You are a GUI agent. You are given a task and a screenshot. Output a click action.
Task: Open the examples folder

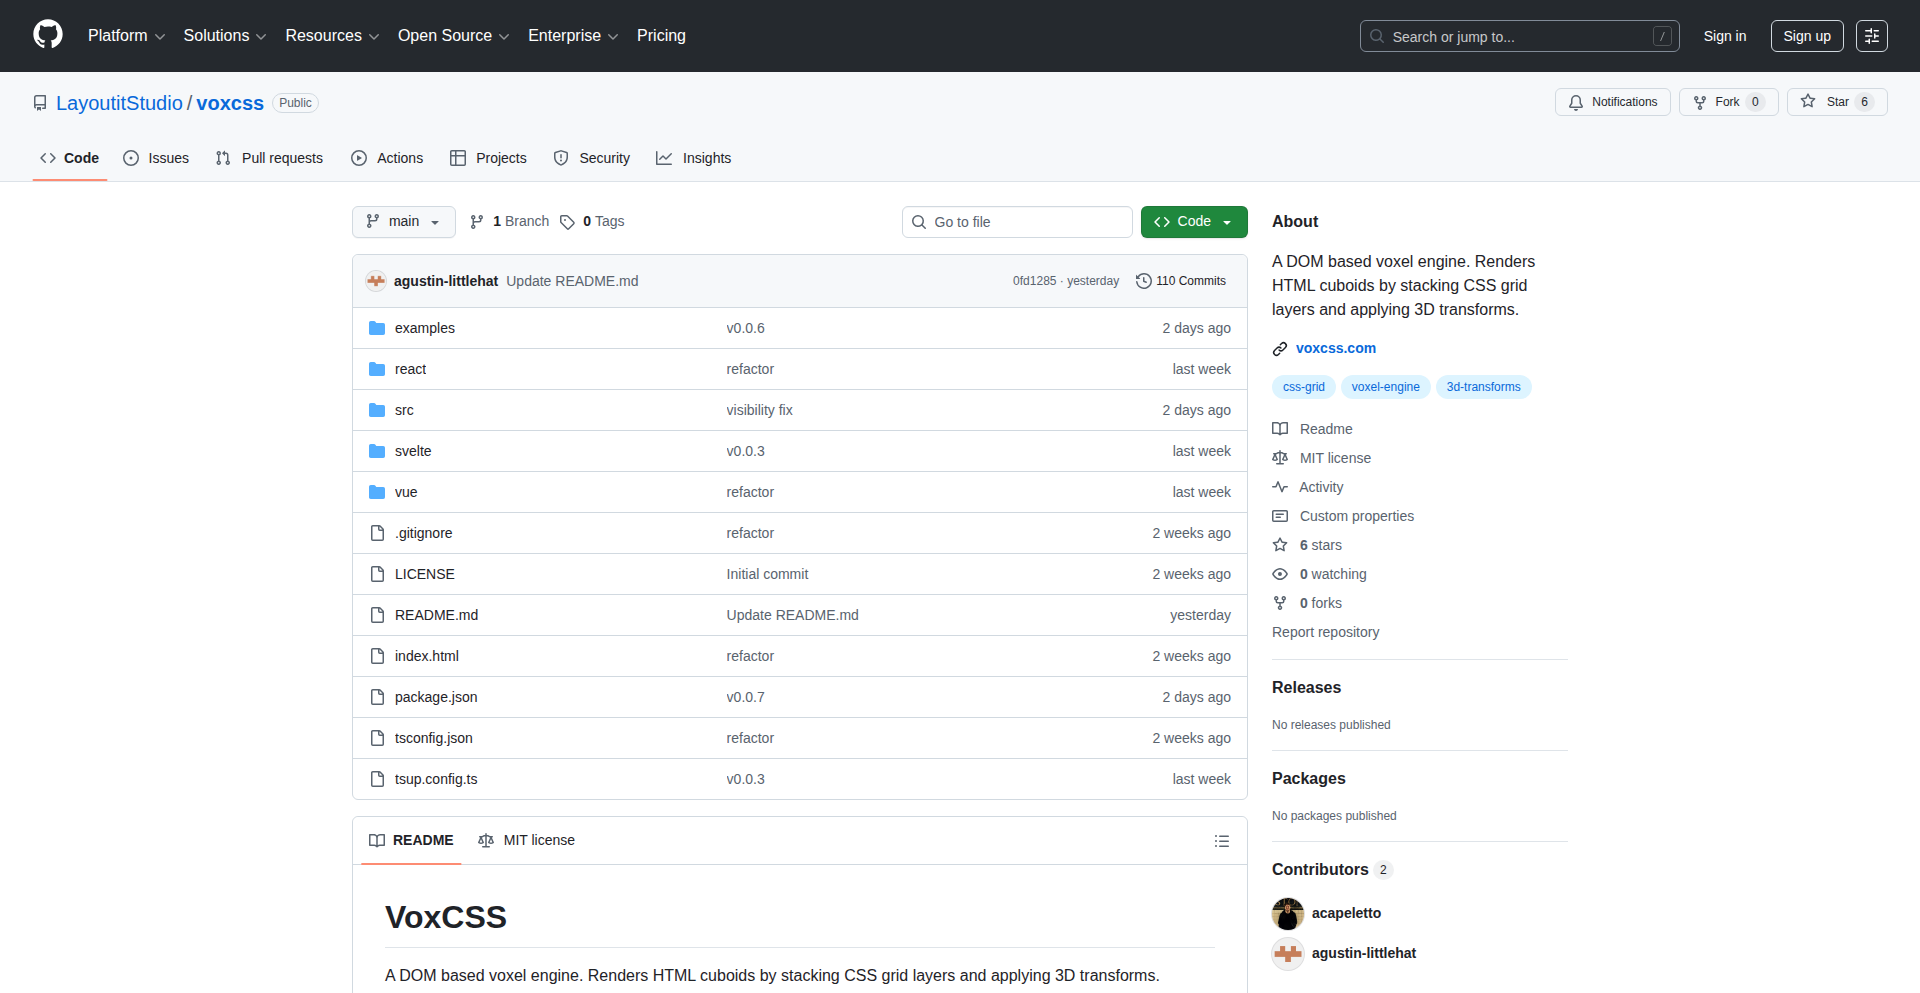[x=424, y=328]
